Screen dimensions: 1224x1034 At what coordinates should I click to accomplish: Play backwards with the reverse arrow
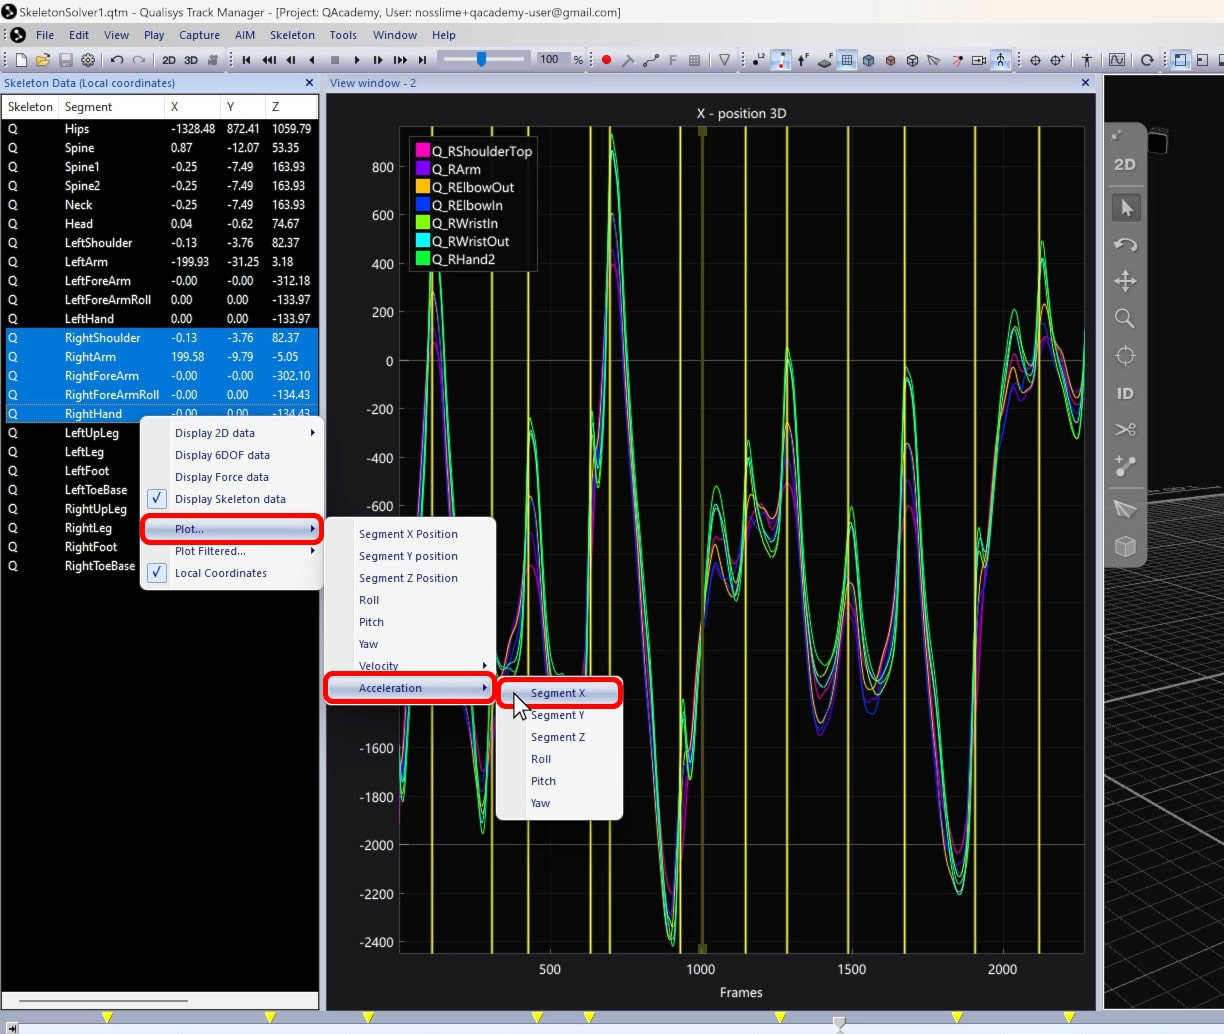[312, 60]
